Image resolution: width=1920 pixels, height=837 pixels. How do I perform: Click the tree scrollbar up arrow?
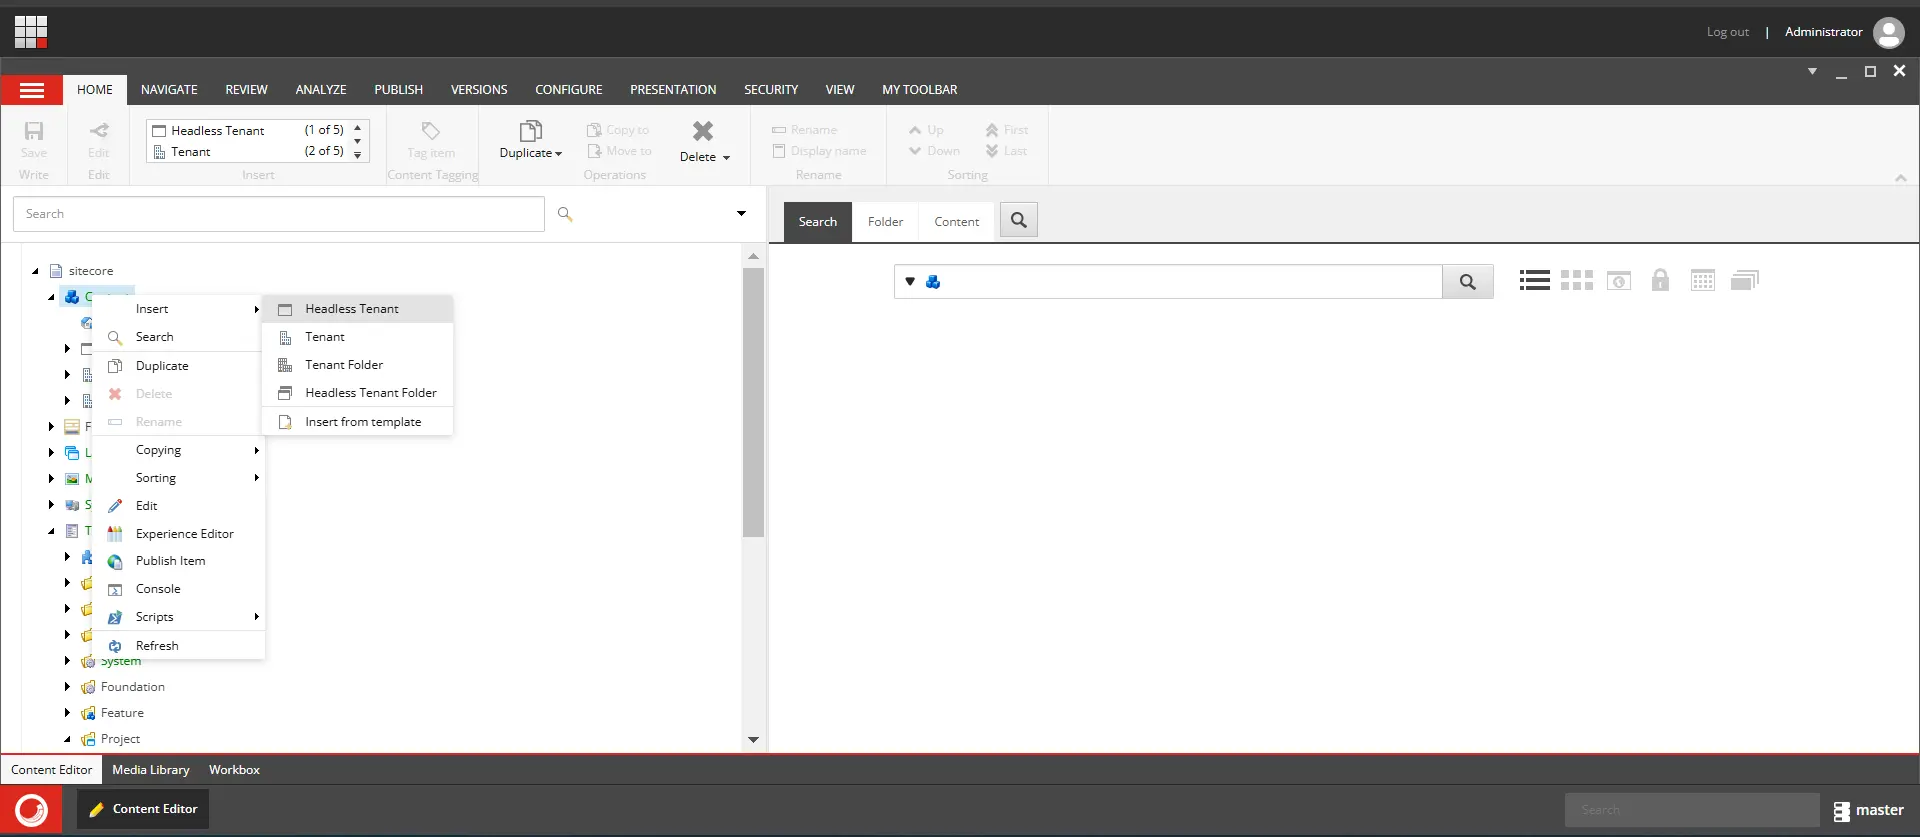[x=753, y=257]
